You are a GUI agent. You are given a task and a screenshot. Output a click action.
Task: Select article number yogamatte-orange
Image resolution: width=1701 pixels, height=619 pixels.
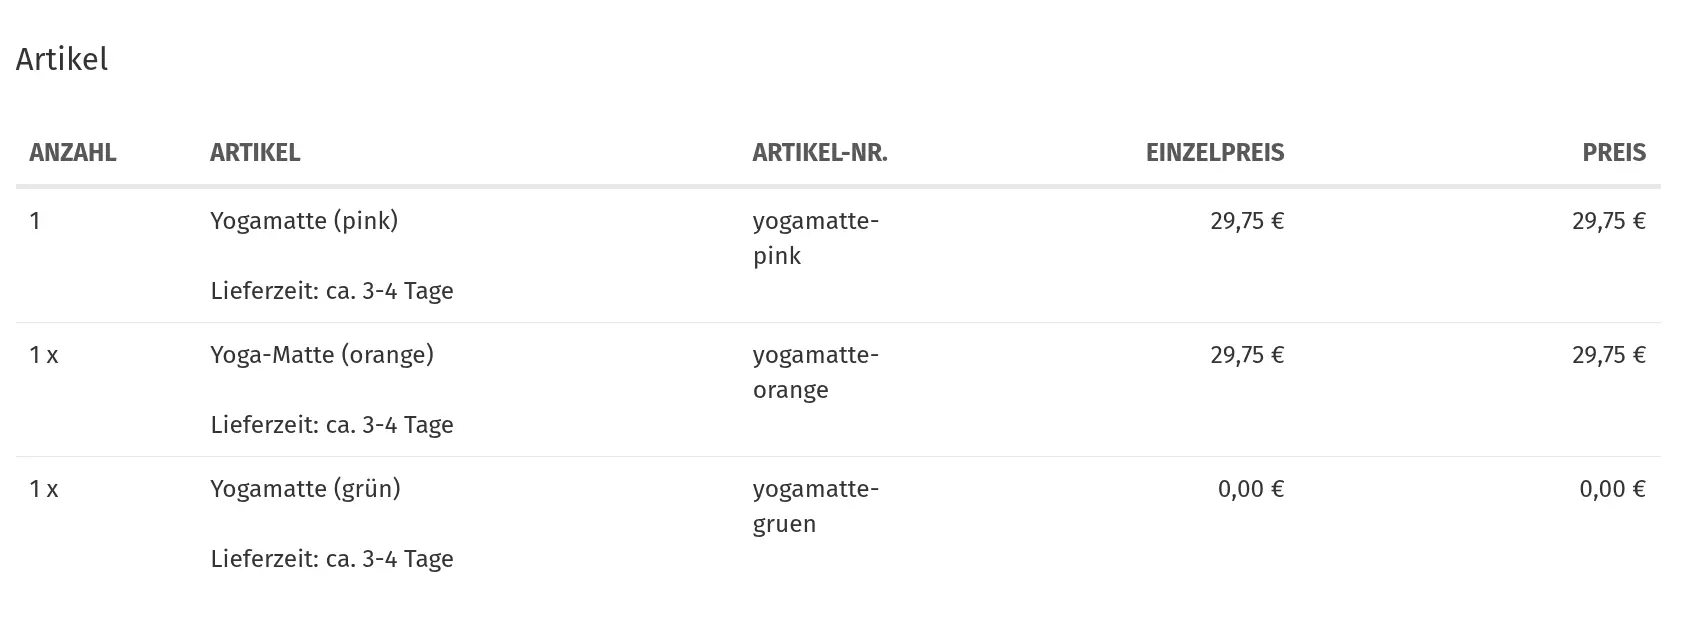pyautogui.click(x=816, y=372)
